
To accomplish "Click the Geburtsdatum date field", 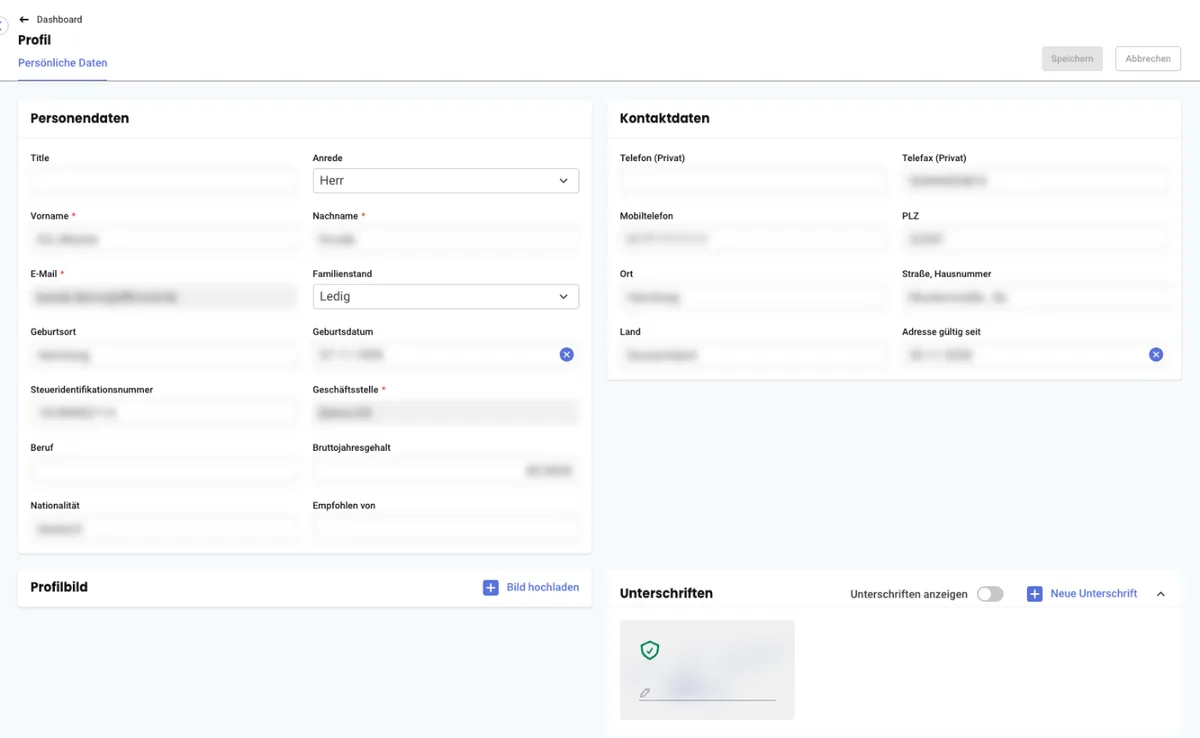I will tap(446, 355).
